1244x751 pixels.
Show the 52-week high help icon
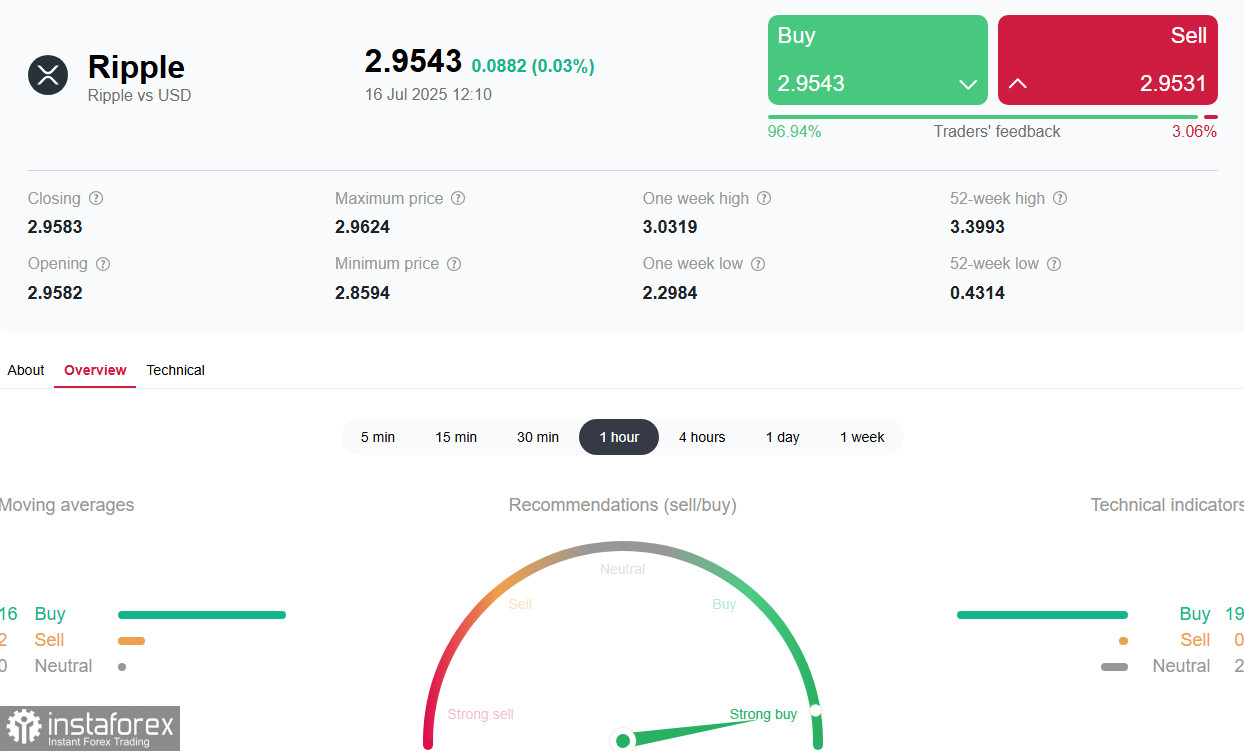click(1060, 199)
